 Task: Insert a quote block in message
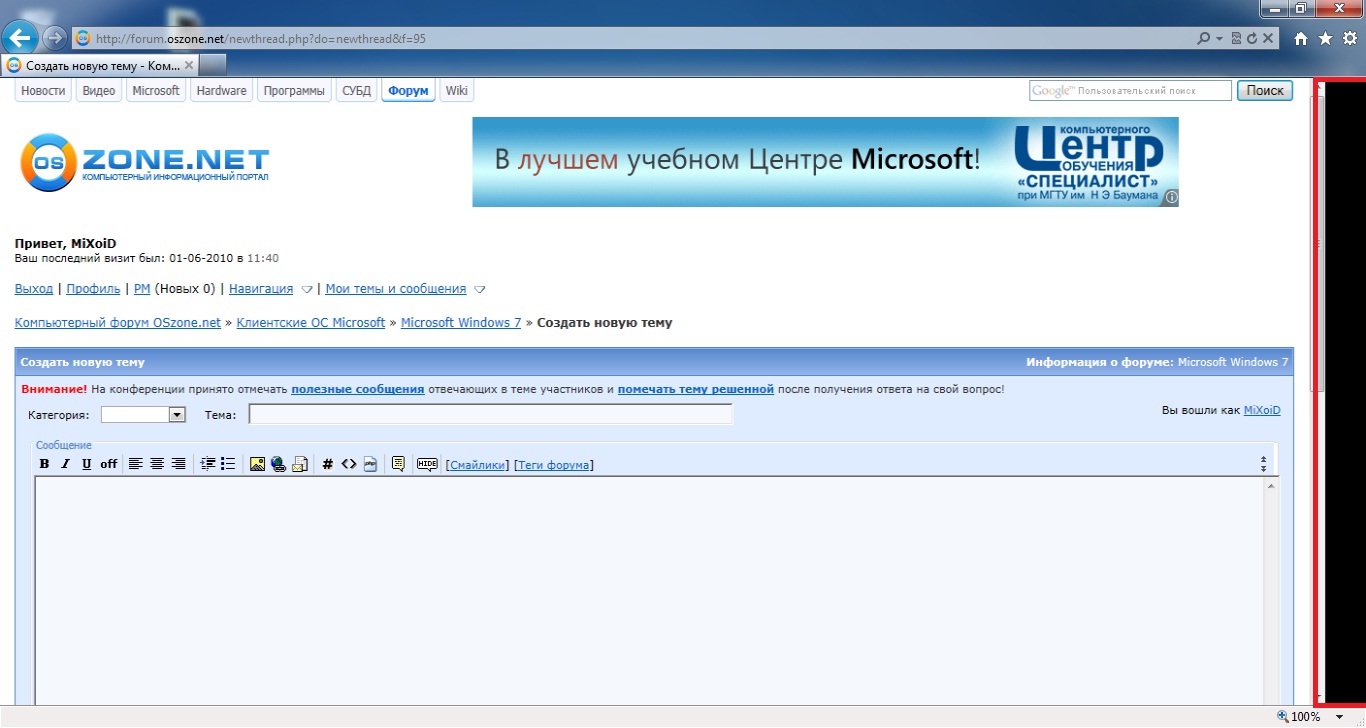coord(398,464)
